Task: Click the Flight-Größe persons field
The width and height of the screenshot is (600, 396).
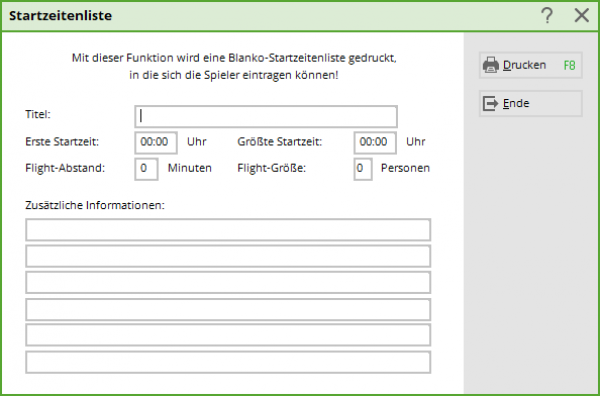Action: pos(363,169)
